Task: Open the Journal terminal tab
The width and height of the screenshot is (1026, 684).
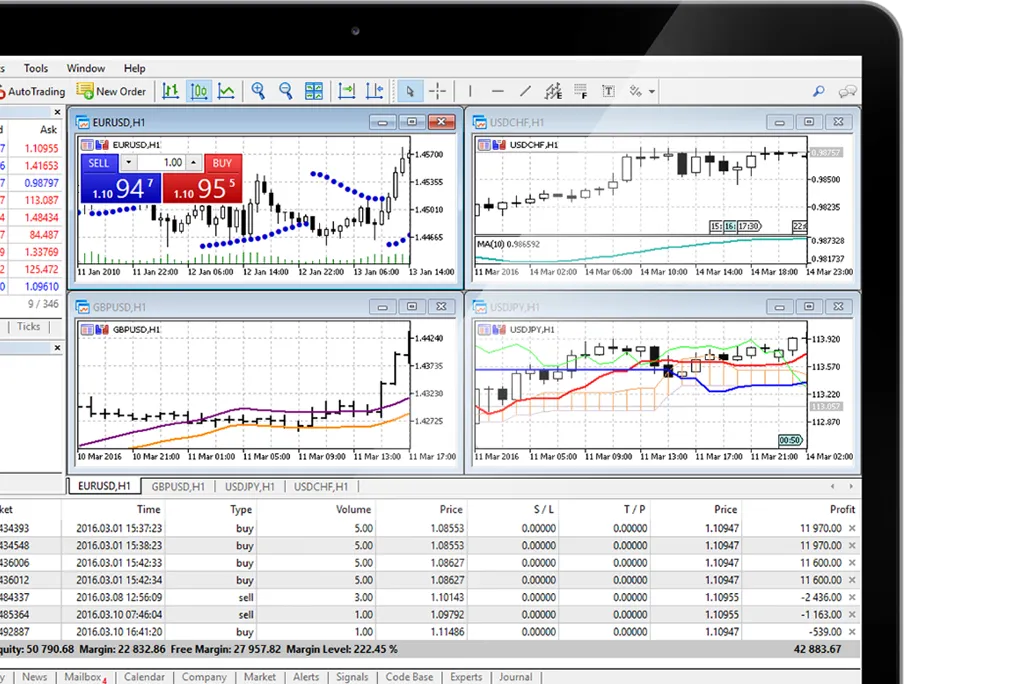Action: coord(516,677)
